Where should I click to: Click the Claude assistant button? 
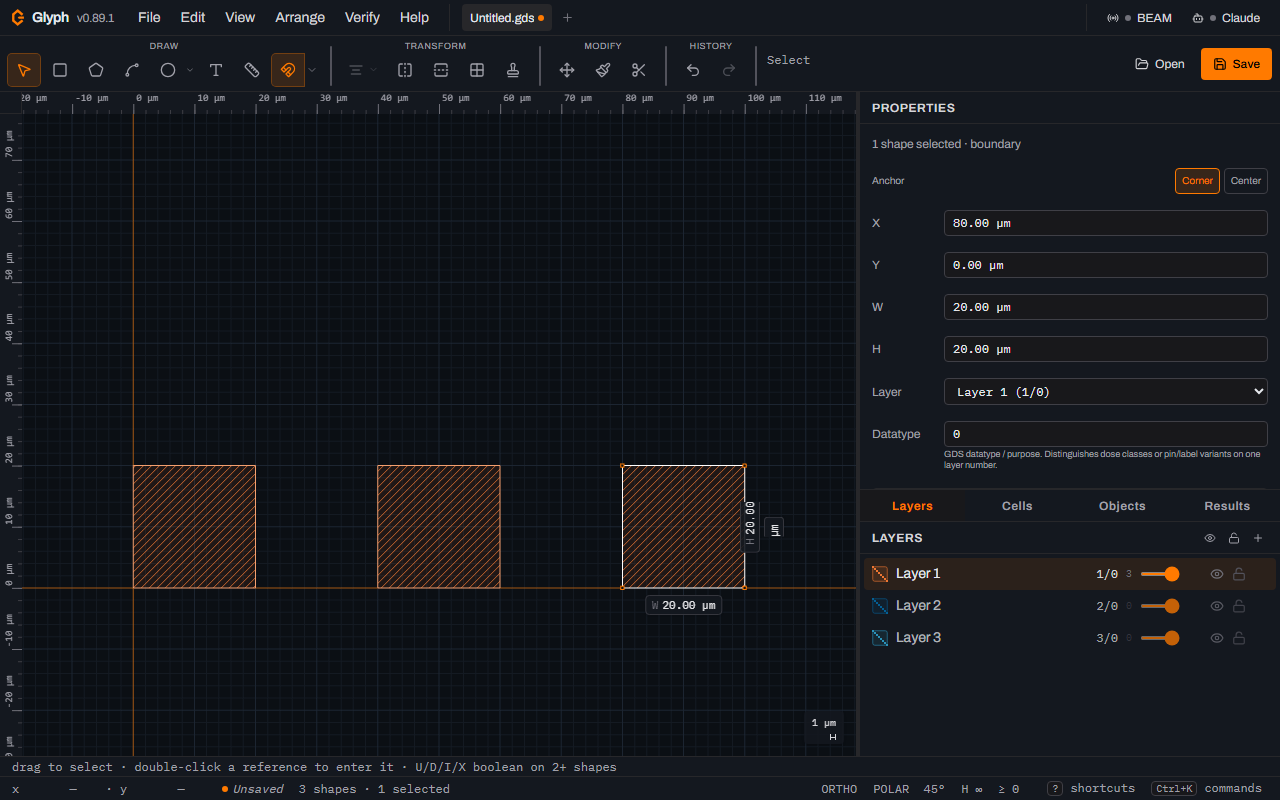1226,18
